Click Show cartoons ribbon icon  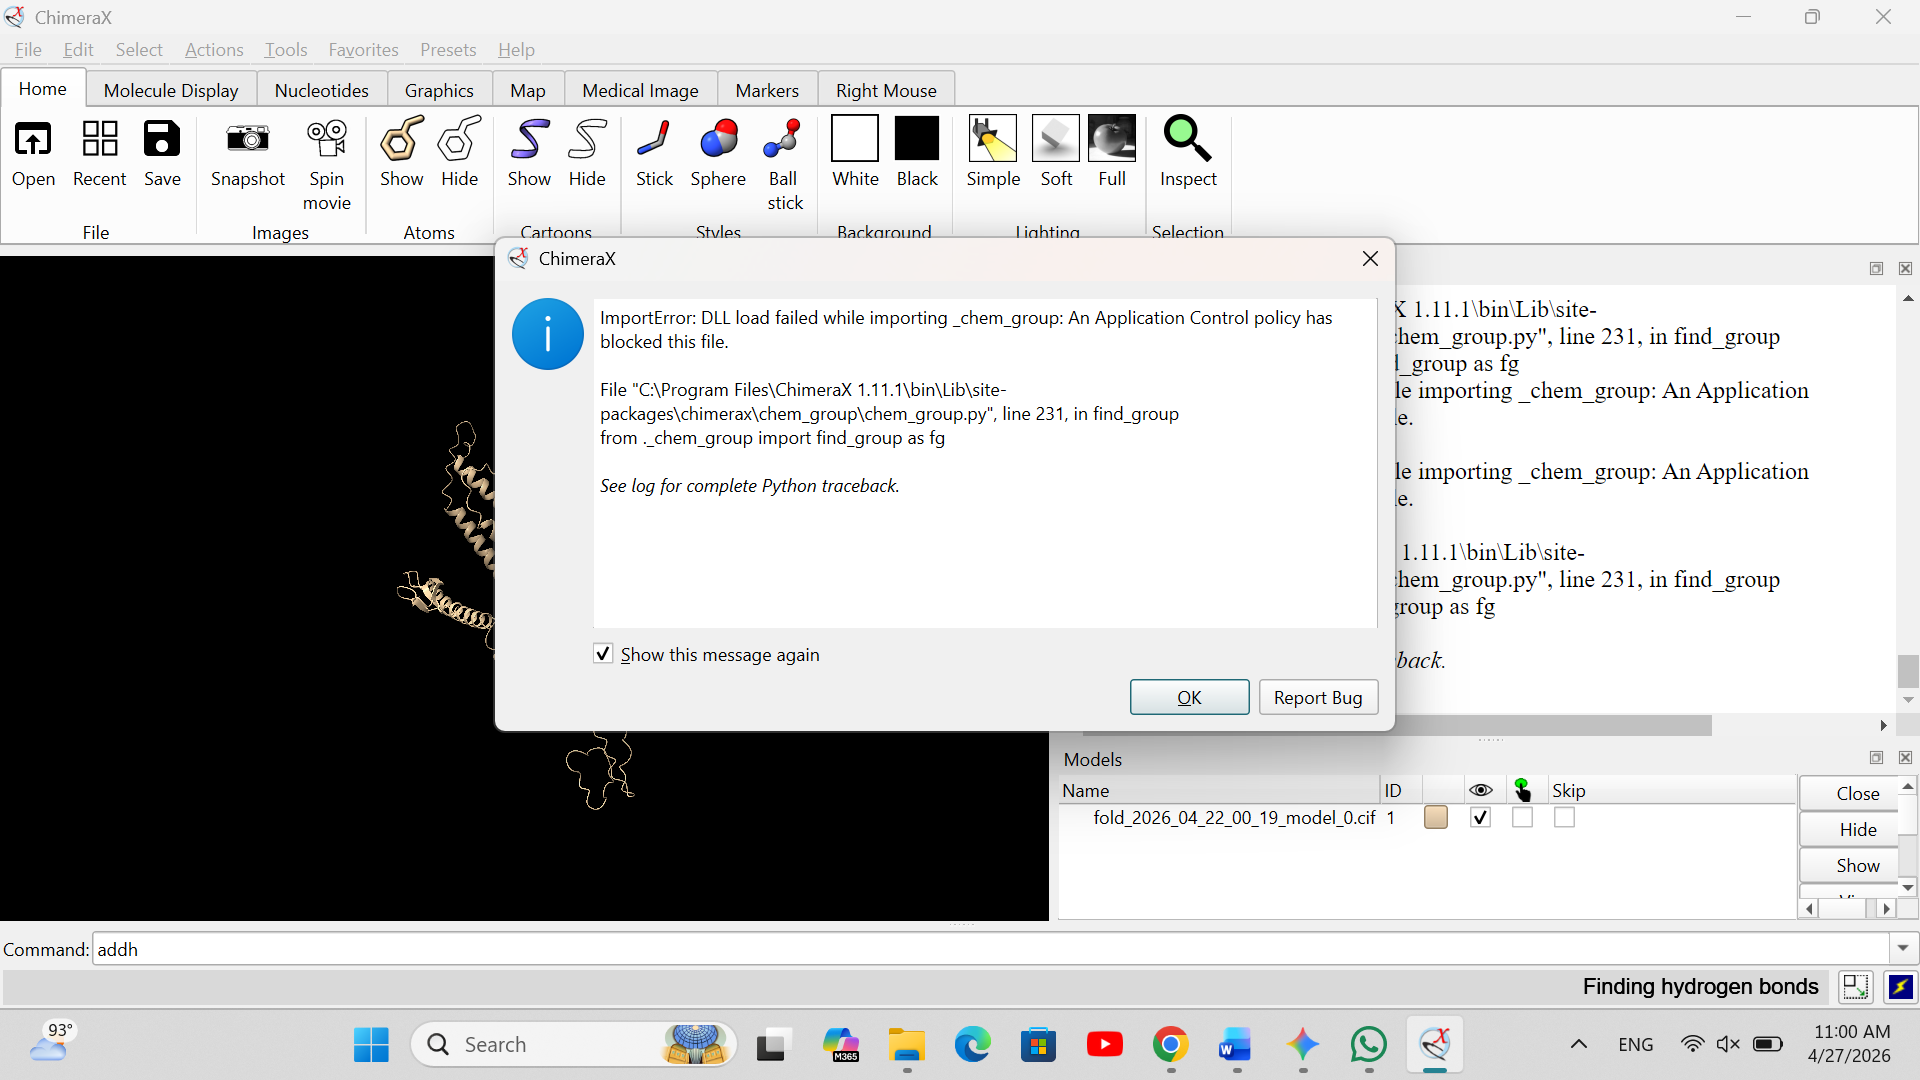pyautogui.click(x=529, y=140)
